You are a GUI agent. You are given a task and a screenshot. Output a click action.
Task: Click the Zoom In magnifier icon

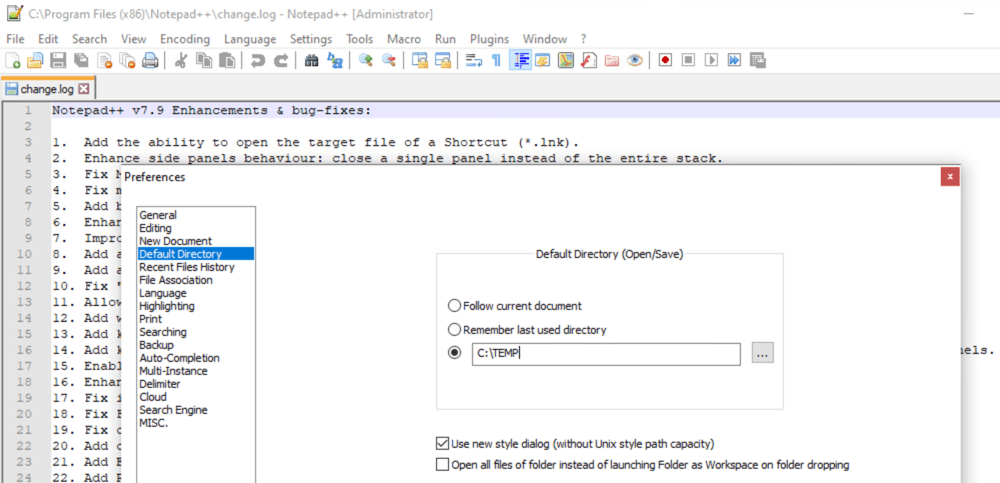pos(365,61)
